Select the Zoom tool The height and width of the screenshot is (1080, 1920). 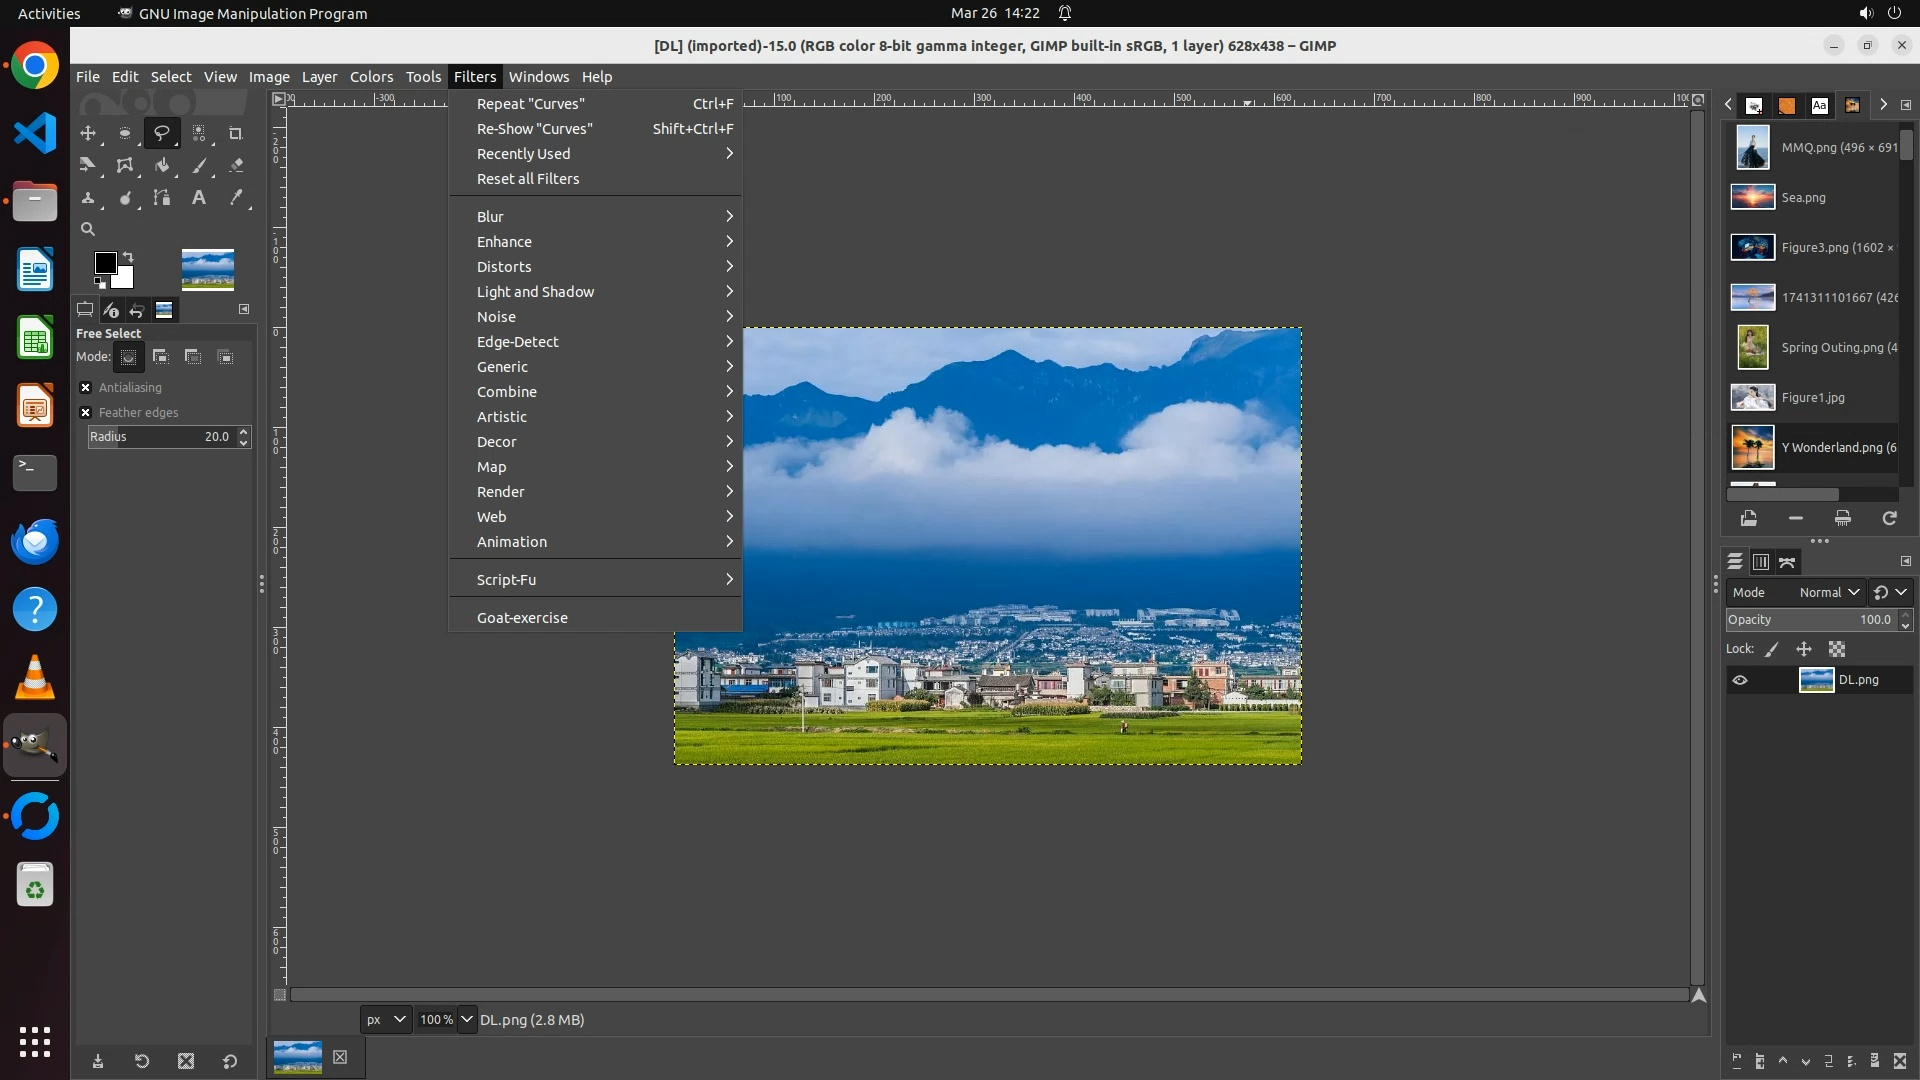pos(88,229)
